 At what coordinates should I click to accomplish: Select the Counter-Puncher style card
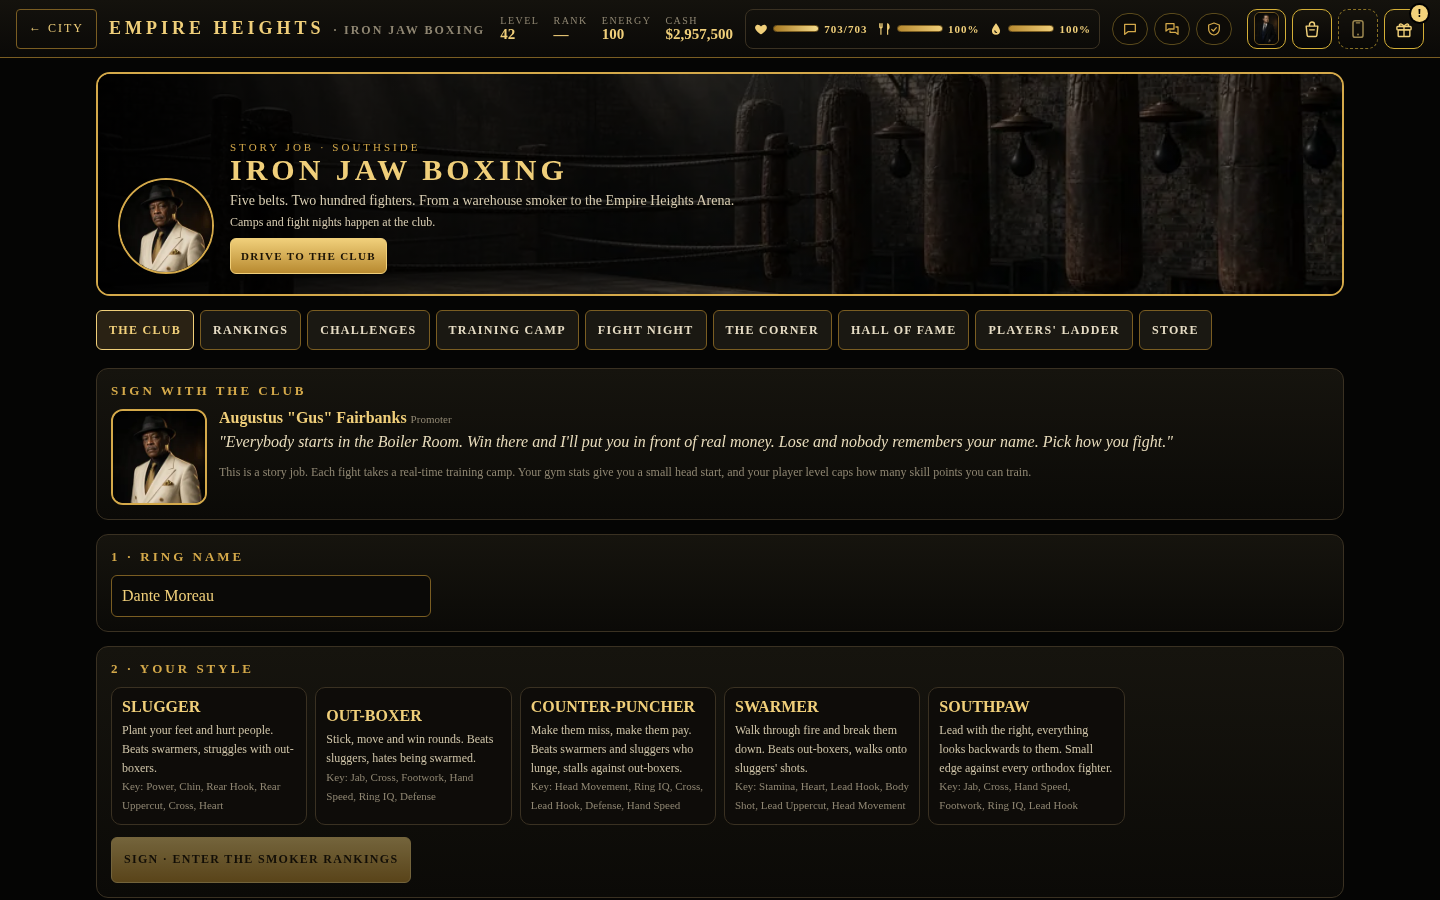click(x=618, y=756)
